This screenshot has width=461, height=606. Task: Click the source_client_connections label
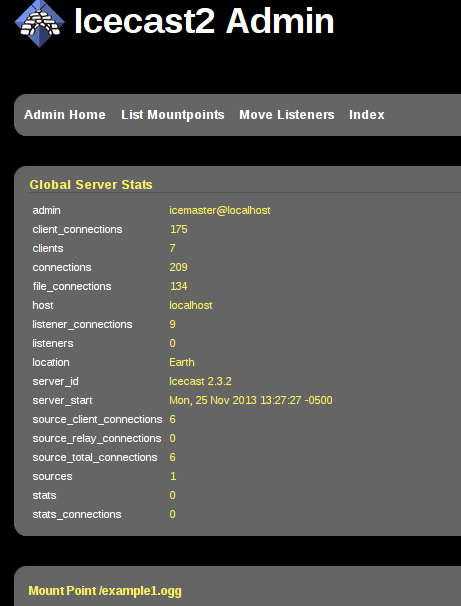[x=97, y=419]
